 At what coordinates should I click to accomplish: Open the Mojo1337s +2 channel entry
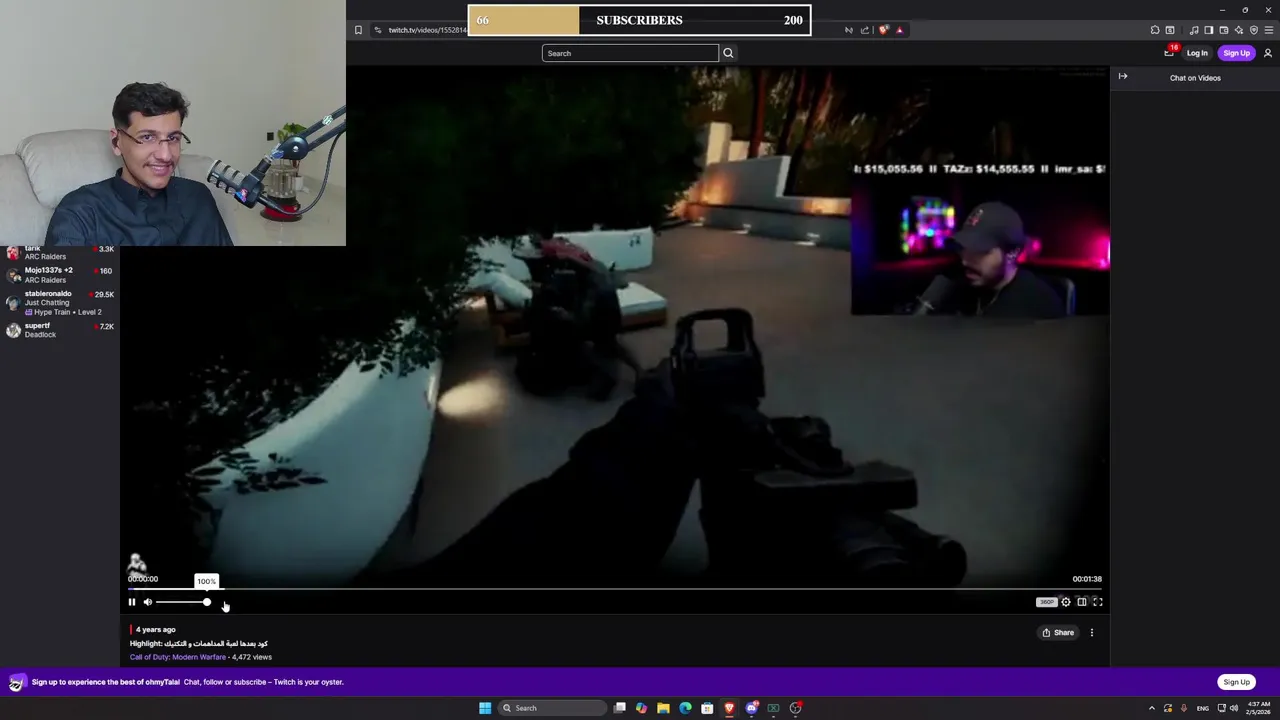coord(60,275)
